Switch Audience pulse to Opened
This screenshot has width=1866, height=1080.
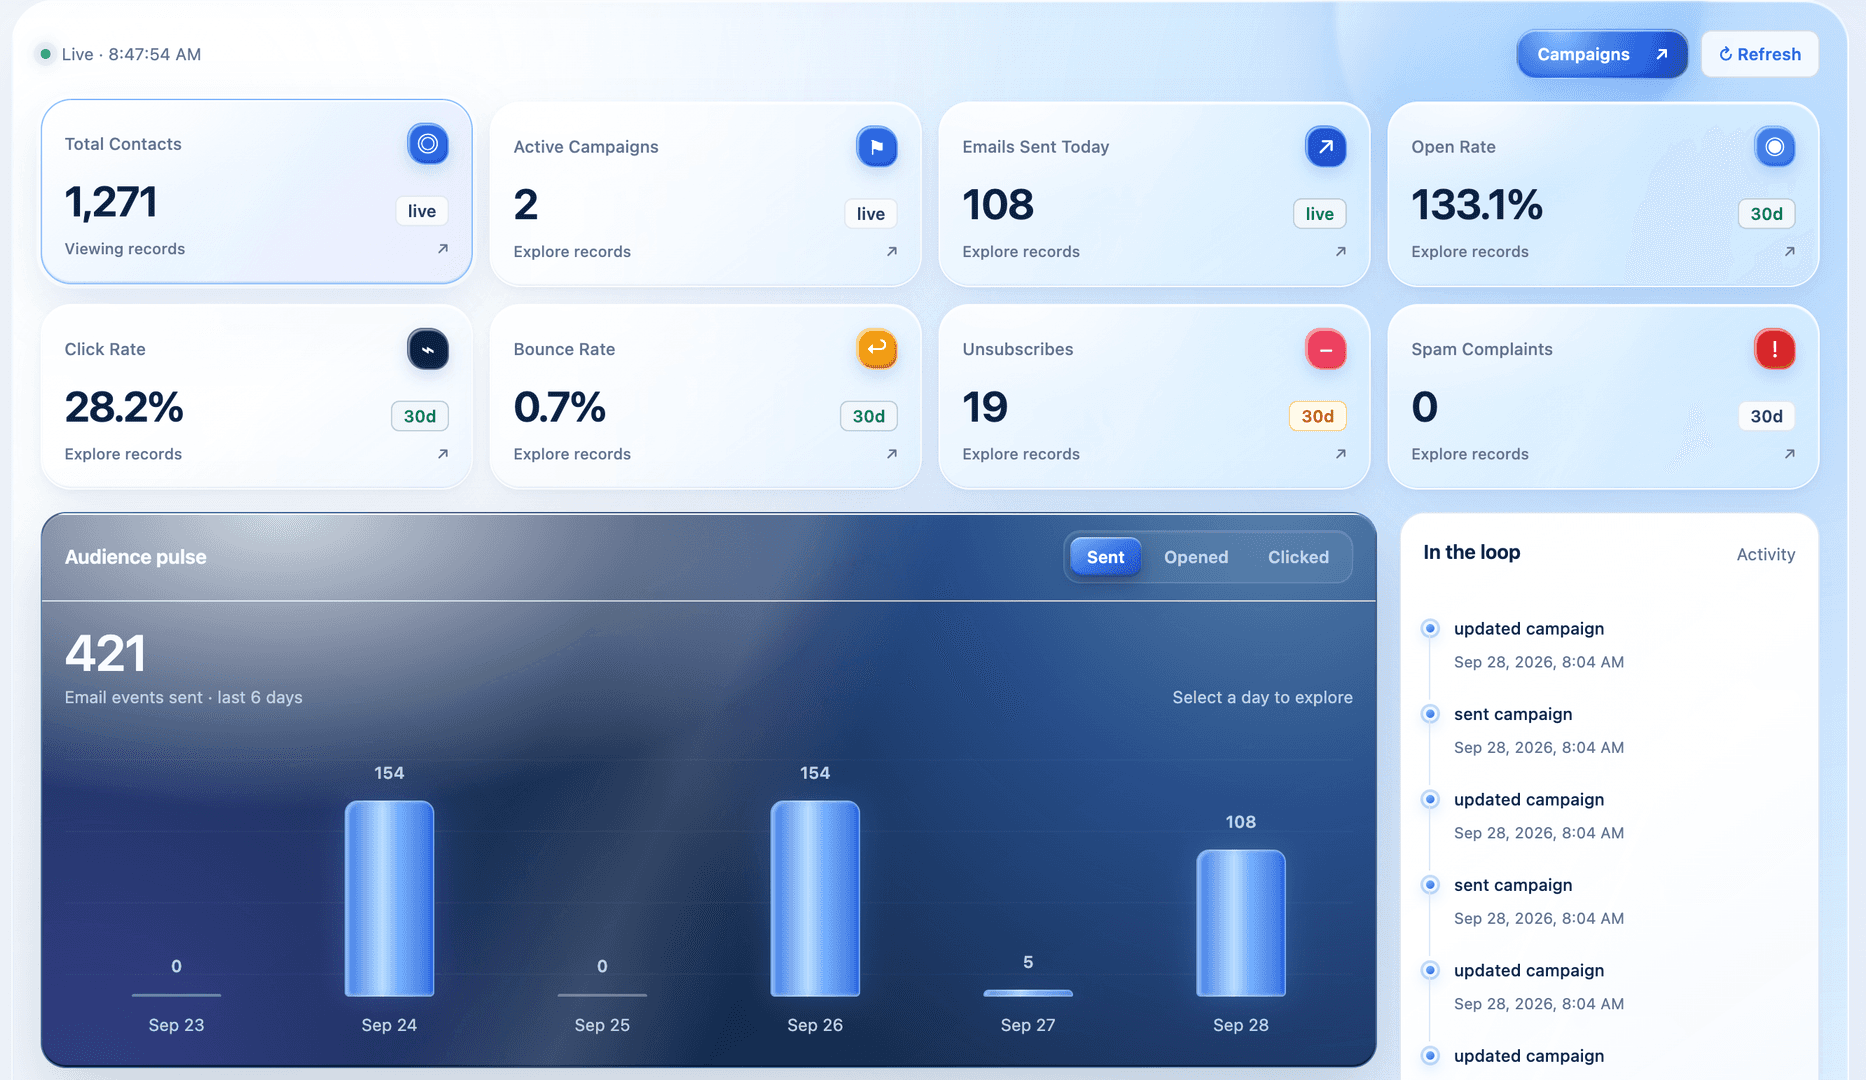click(1196, 557)
